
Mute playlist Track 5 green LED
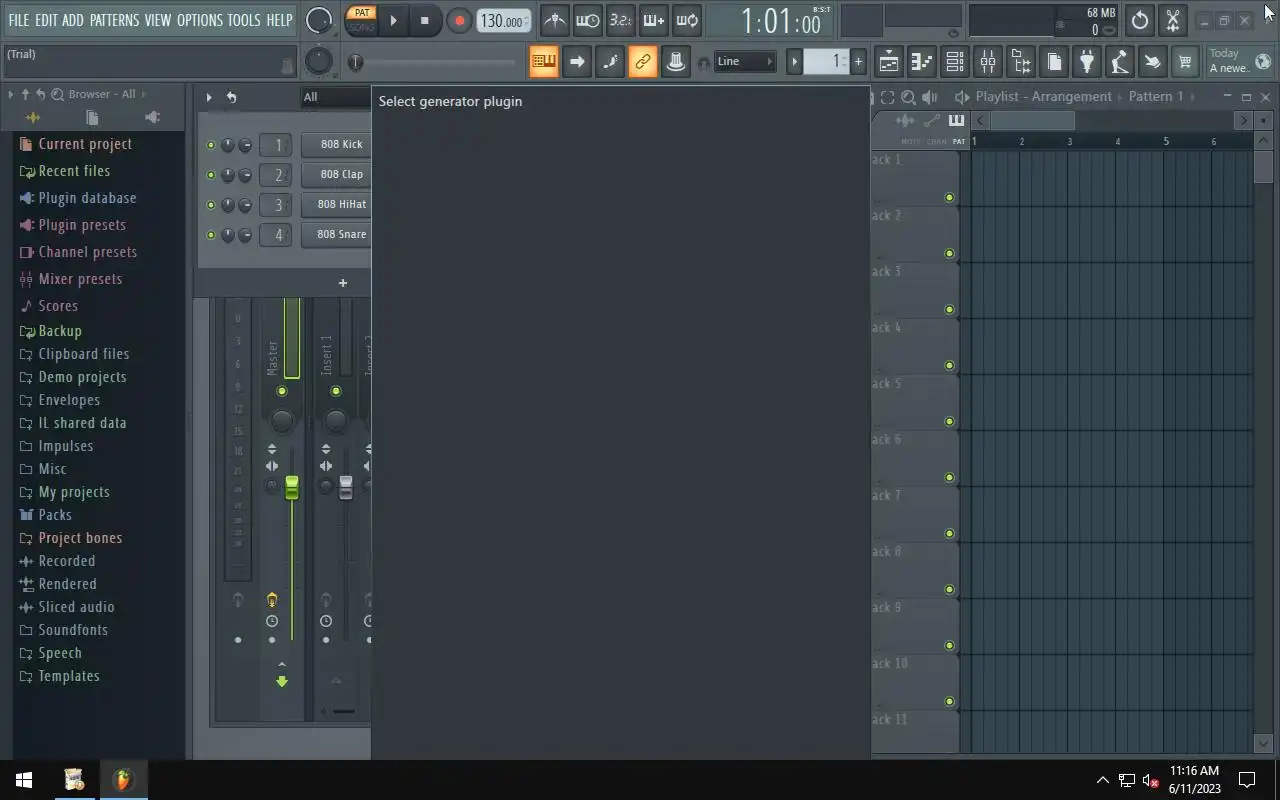[950, 422]
